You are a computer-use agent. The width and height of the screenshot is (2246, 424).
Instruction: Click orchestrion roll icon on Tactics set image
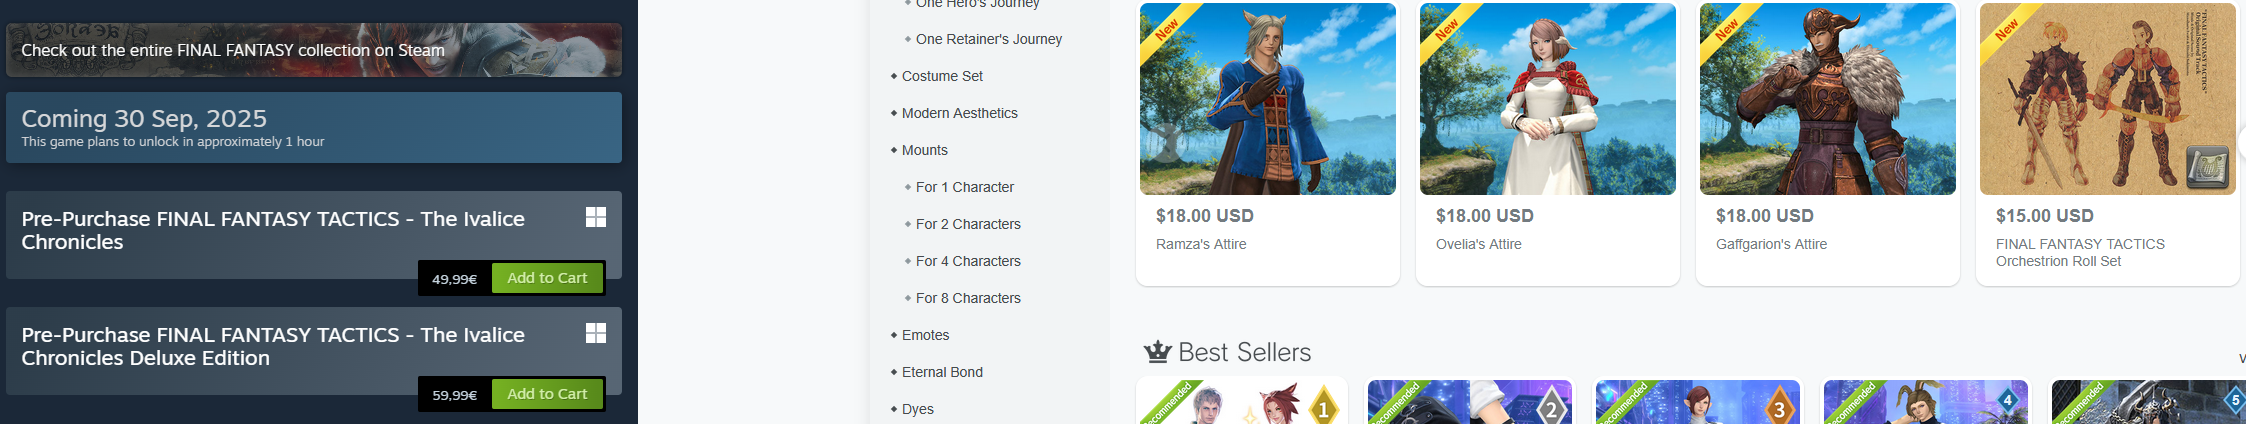[2207, 166]
